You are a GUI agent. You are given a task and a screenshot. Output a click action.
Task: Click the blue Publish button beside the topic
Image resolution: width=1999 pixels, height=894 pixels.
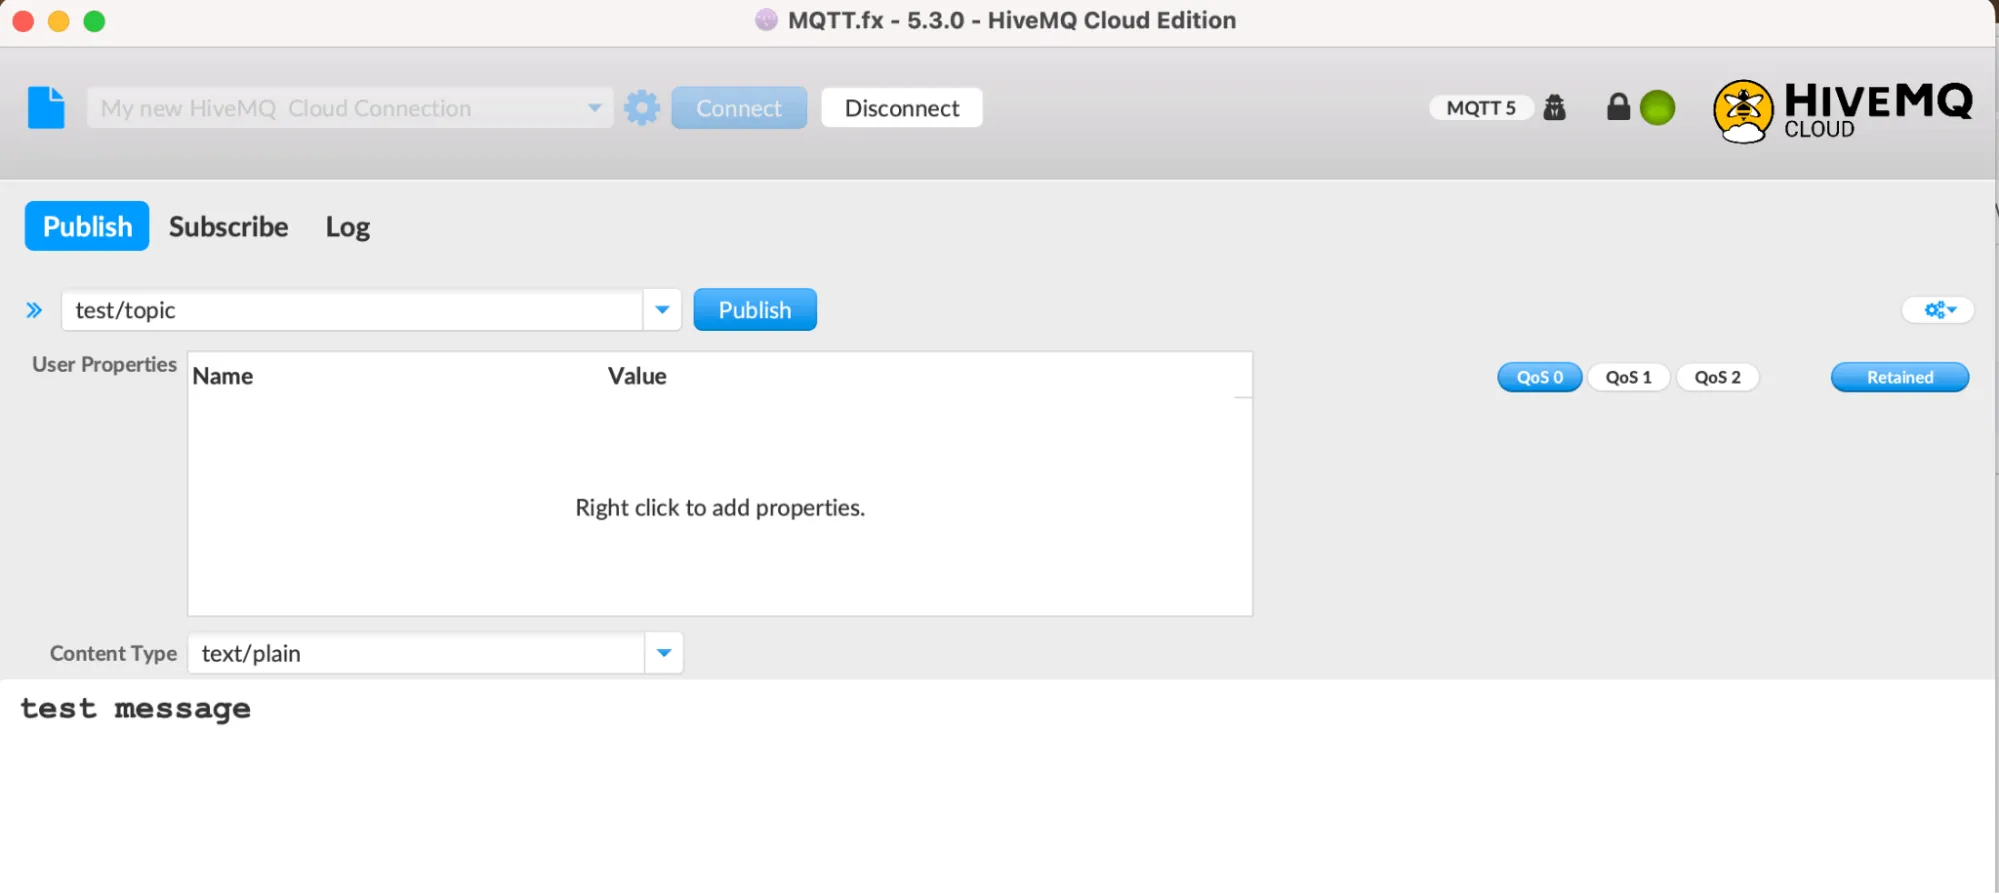[x=755, y=310]
